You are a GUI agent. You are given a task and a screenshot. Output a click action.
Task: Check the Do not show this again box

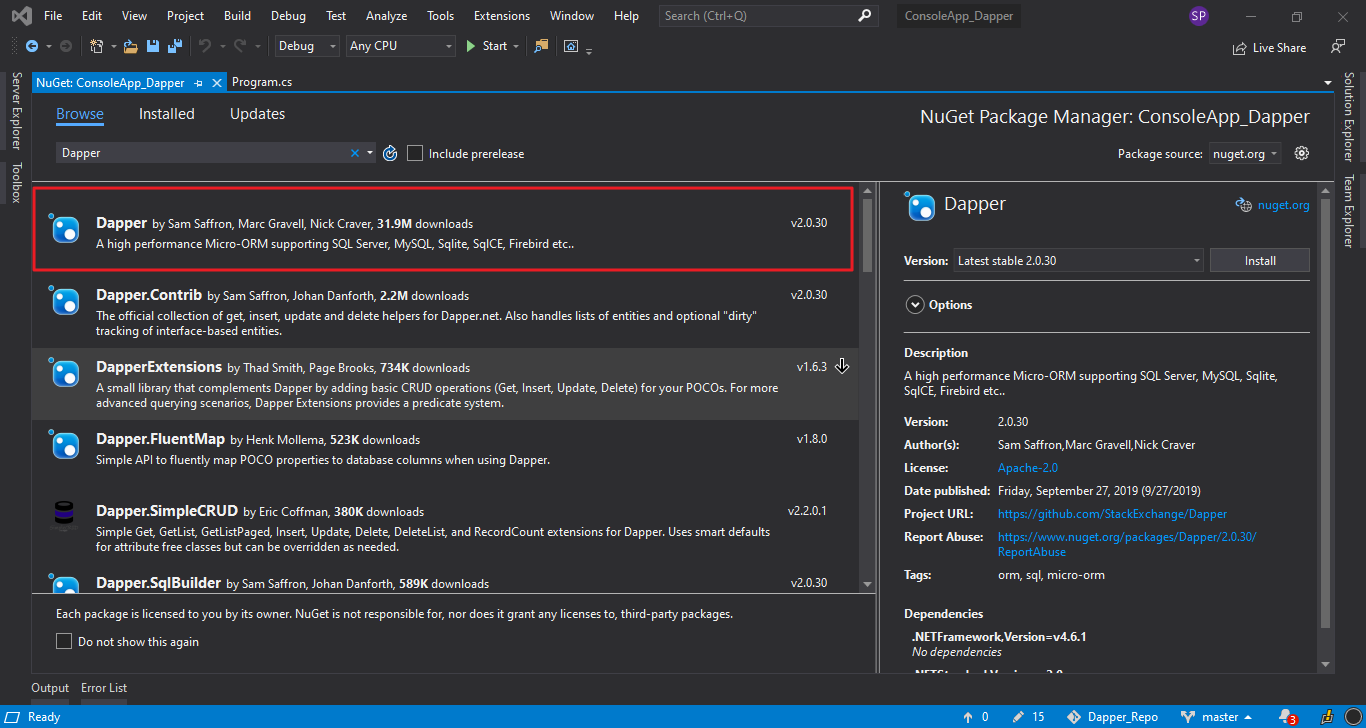[x=64, y=641]
